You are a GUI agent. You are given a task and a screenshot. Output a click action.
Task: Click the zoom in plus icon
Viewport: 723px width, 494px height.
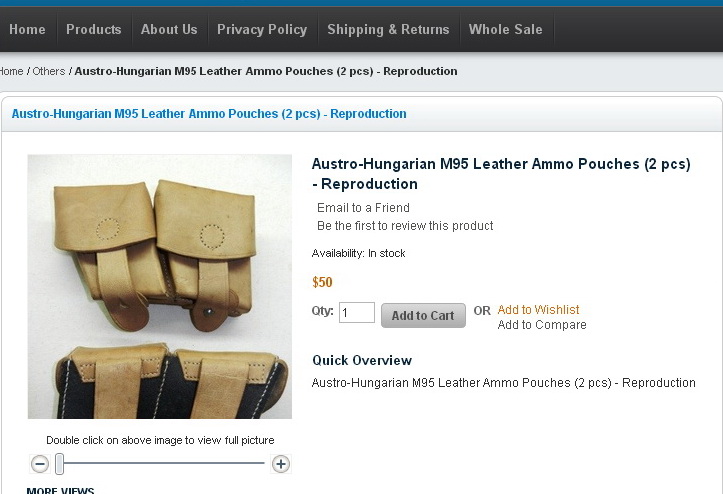click(x=281, y=464)
